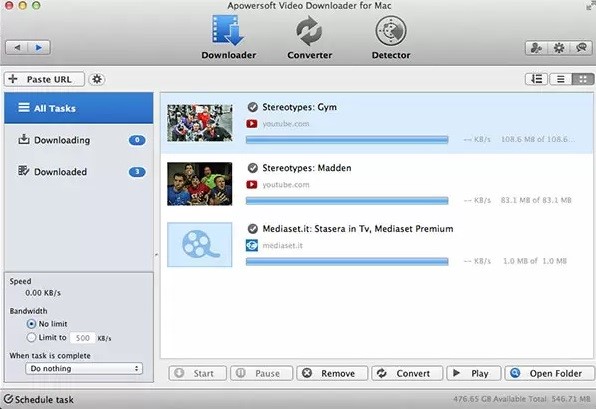Click the 0.00 KB/s speed value
The image size is (596, 409).
pyautogui.click(x=43, y=293)
